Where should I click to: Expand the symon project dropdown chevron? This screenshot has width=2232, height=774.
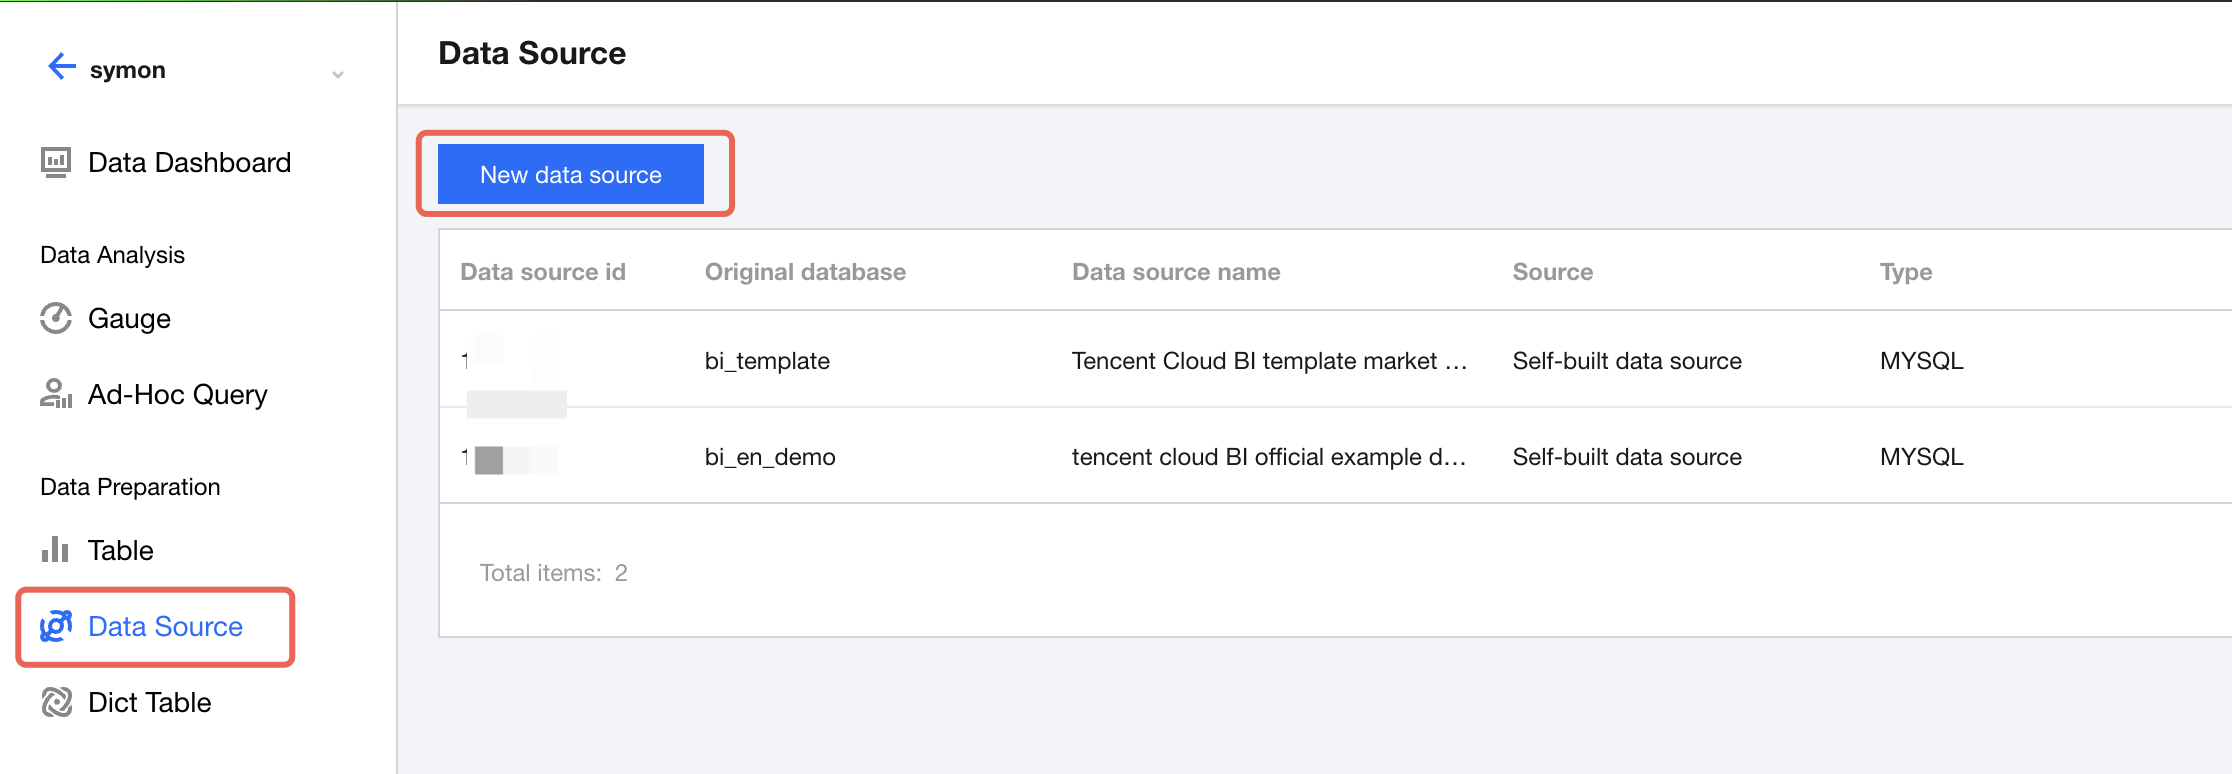coord(338,74)
